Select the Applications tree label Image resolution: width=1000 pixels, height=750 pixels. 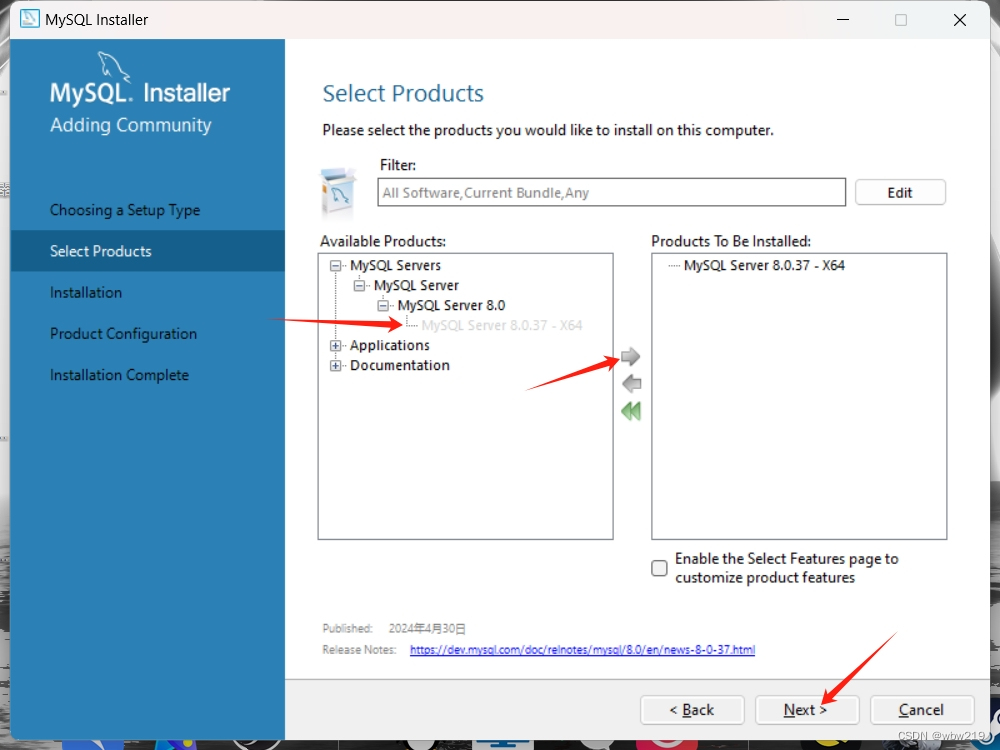(390, 345)
